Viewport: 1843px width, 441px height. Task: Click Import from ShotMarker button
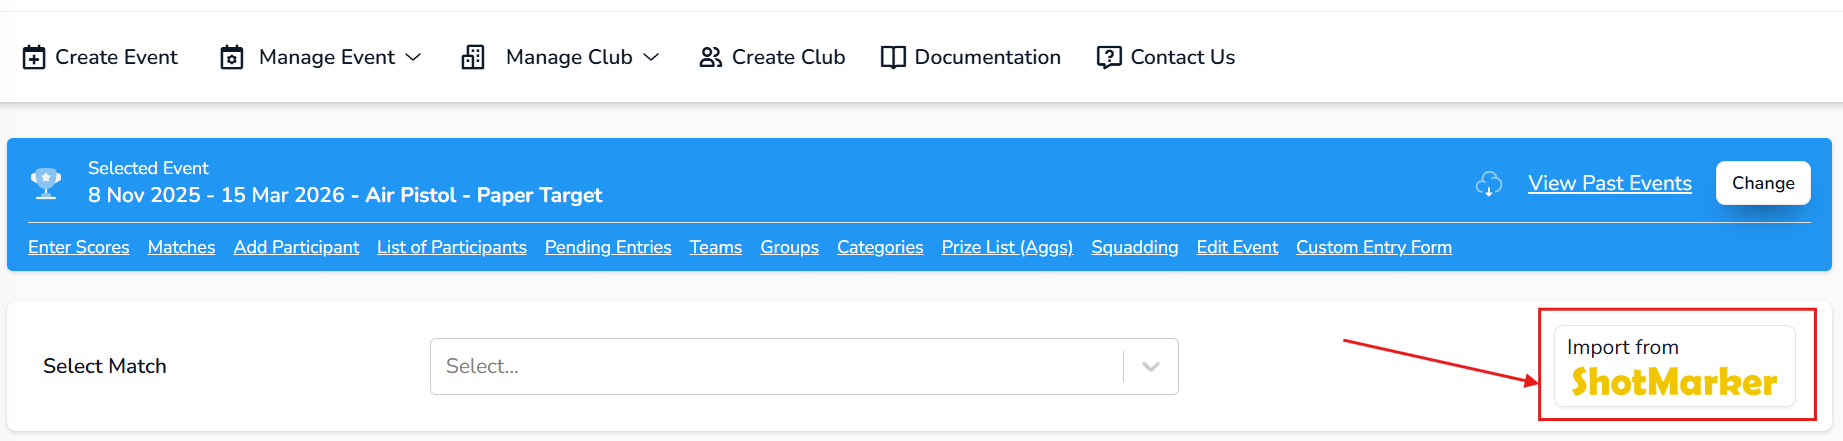pyautogui.click(x=1674, y=366)
